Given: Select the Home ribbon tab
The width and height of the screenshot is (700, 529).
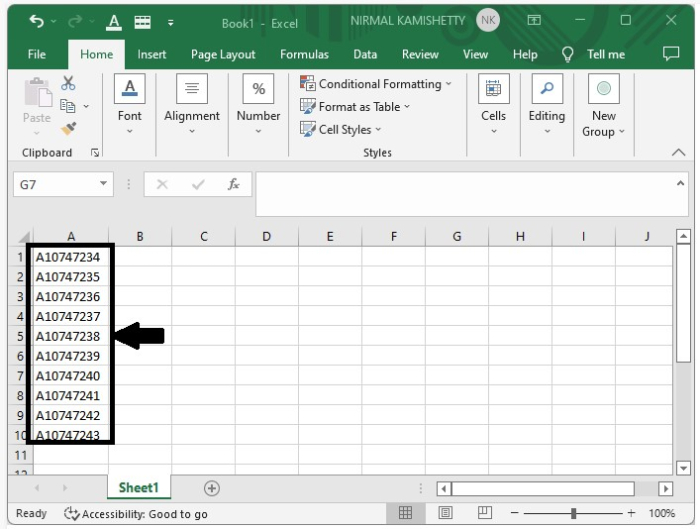Looking at the screenshot, I should click(x=96, y=54).
